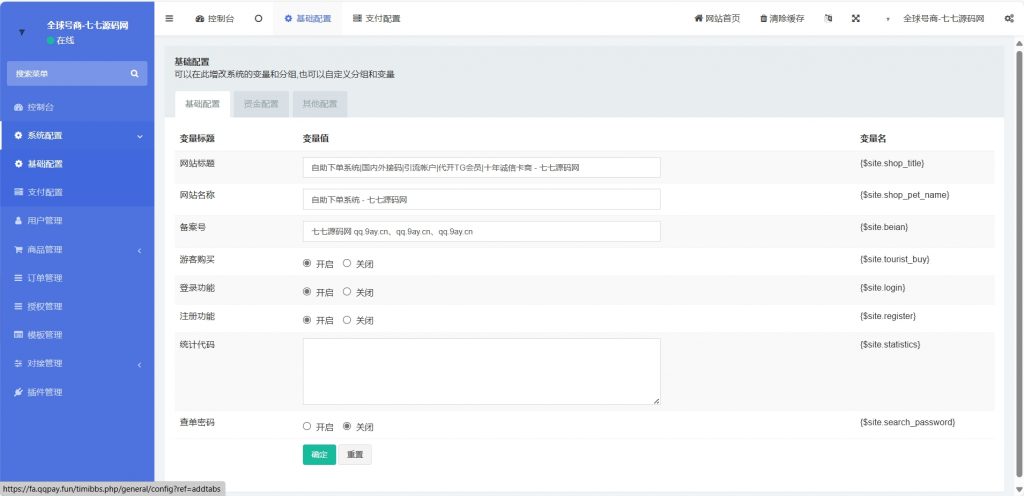Click the 搜索菜单 search box
Viewport: 1024px width, 496px height.
pos(77,74)
